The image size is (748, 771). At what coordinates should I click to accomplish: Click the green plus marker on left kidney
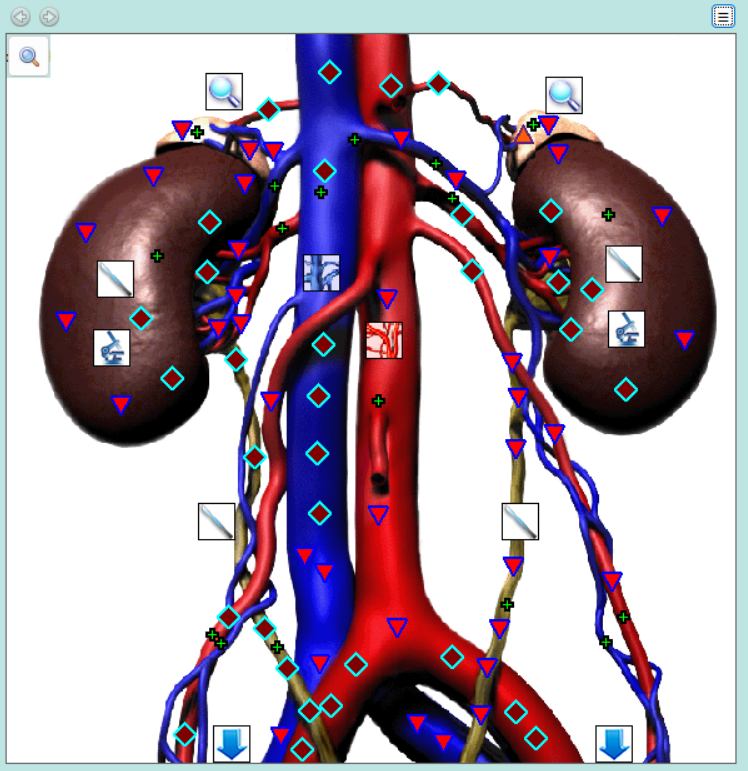[157, 257]
